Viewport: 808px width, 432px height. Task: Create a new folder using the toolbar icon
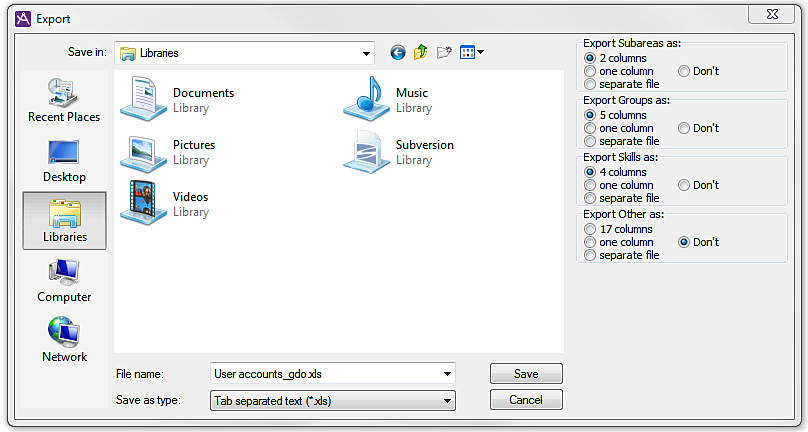click(444, 52)
